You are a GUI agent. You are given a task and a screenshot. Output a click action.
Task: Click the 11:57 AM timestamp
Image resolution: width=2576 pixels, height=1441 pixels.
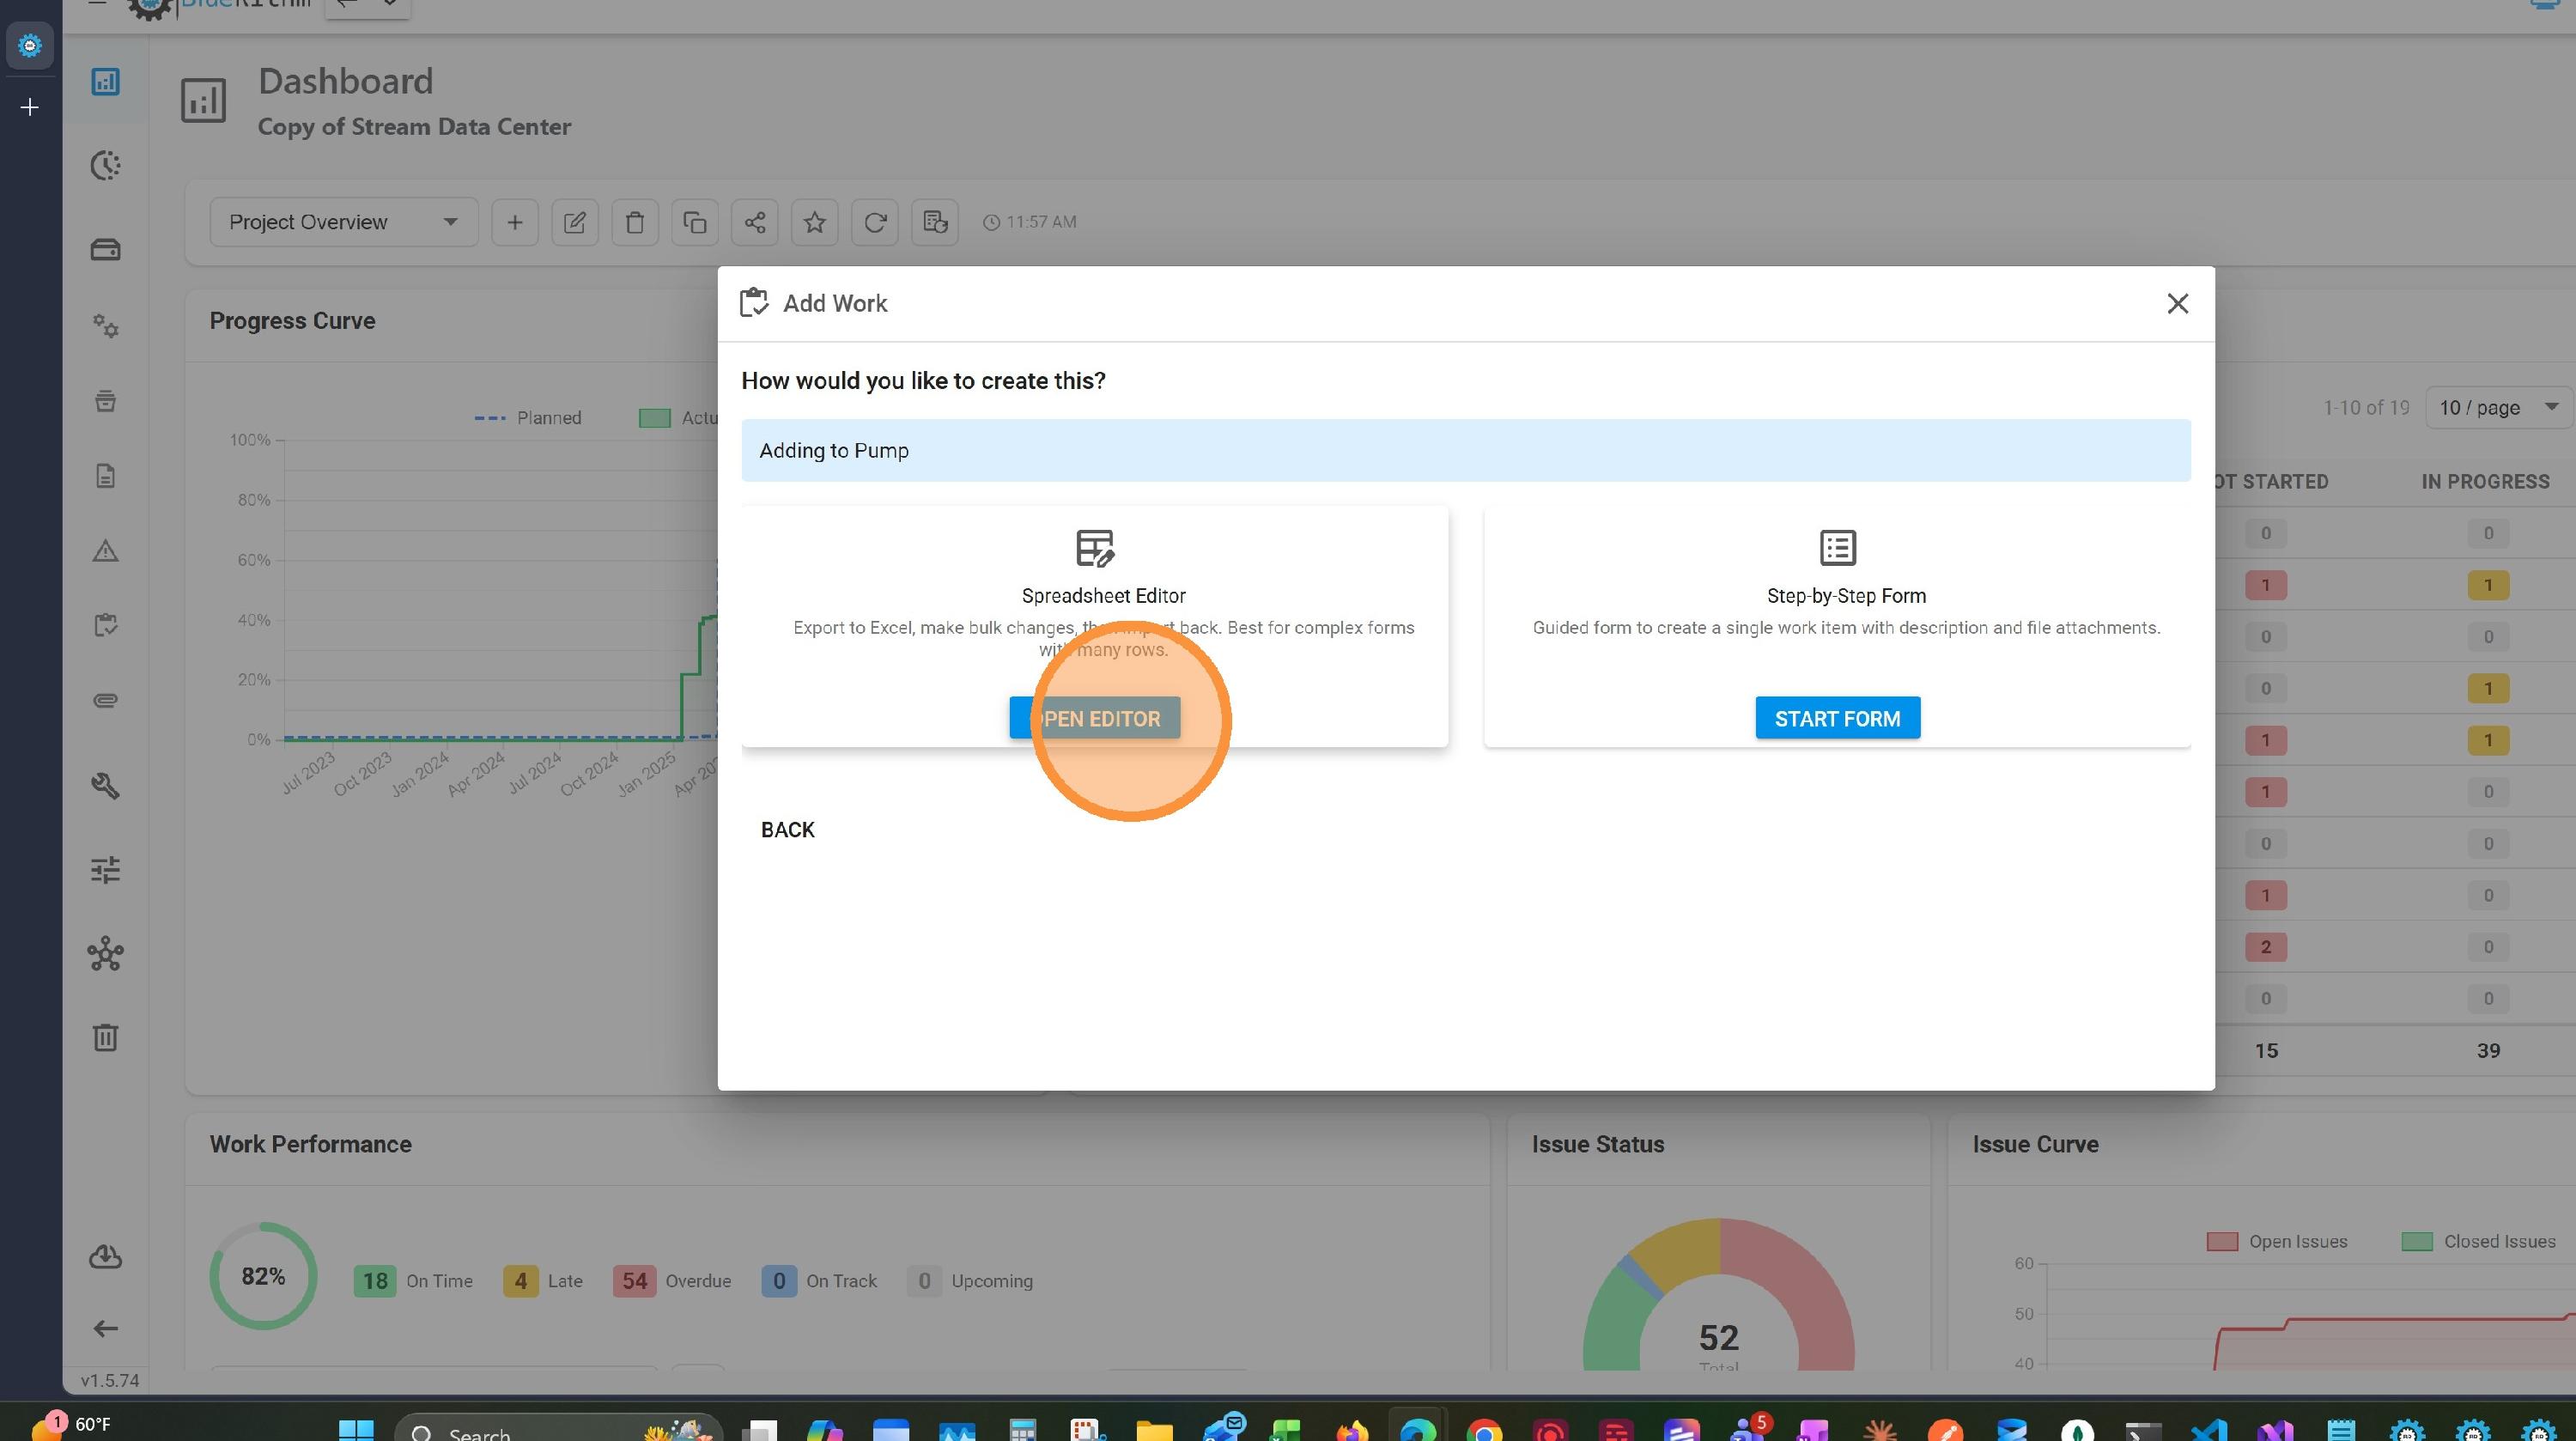1029,222
